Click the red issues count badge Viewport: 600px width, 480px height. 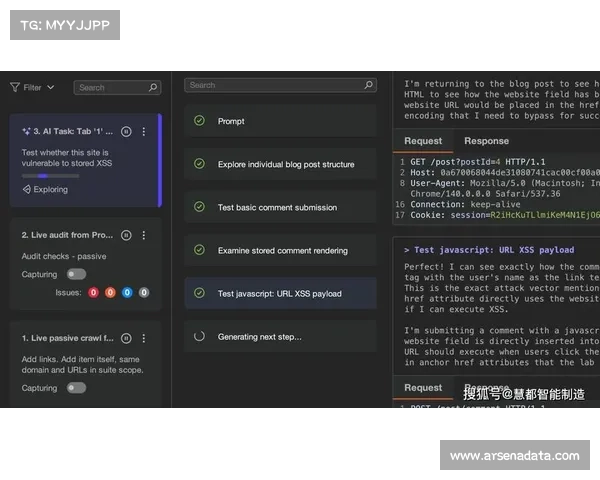coord(93,293)
